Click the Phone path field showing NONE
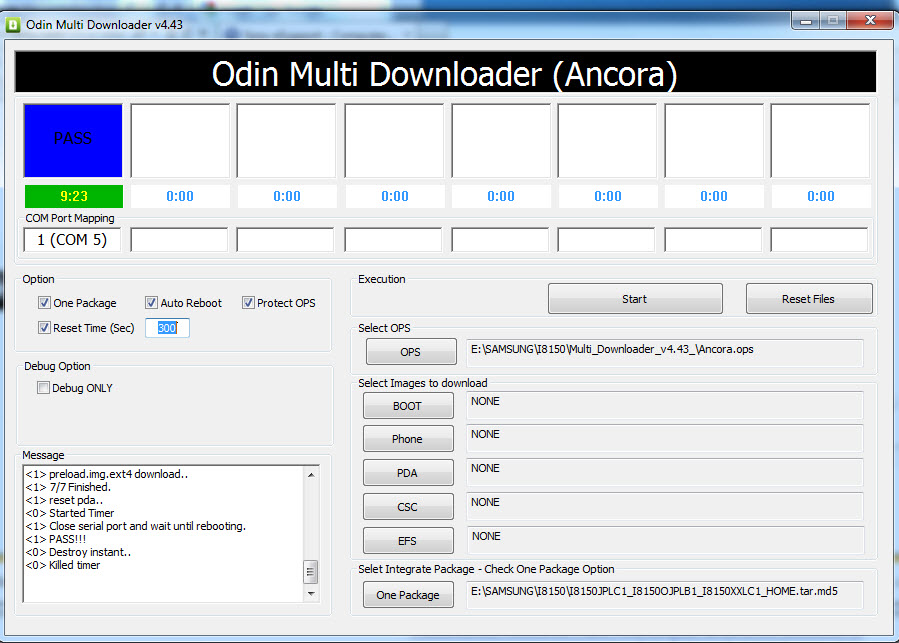This screenshot has height=643, width=899. tap(665, 439)
